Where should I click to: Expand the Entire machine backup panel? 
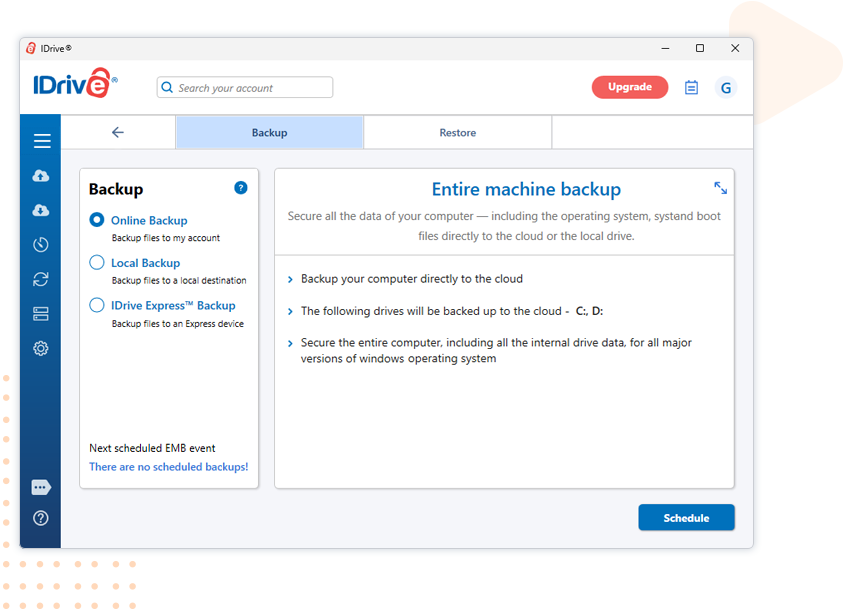point(721,188)
